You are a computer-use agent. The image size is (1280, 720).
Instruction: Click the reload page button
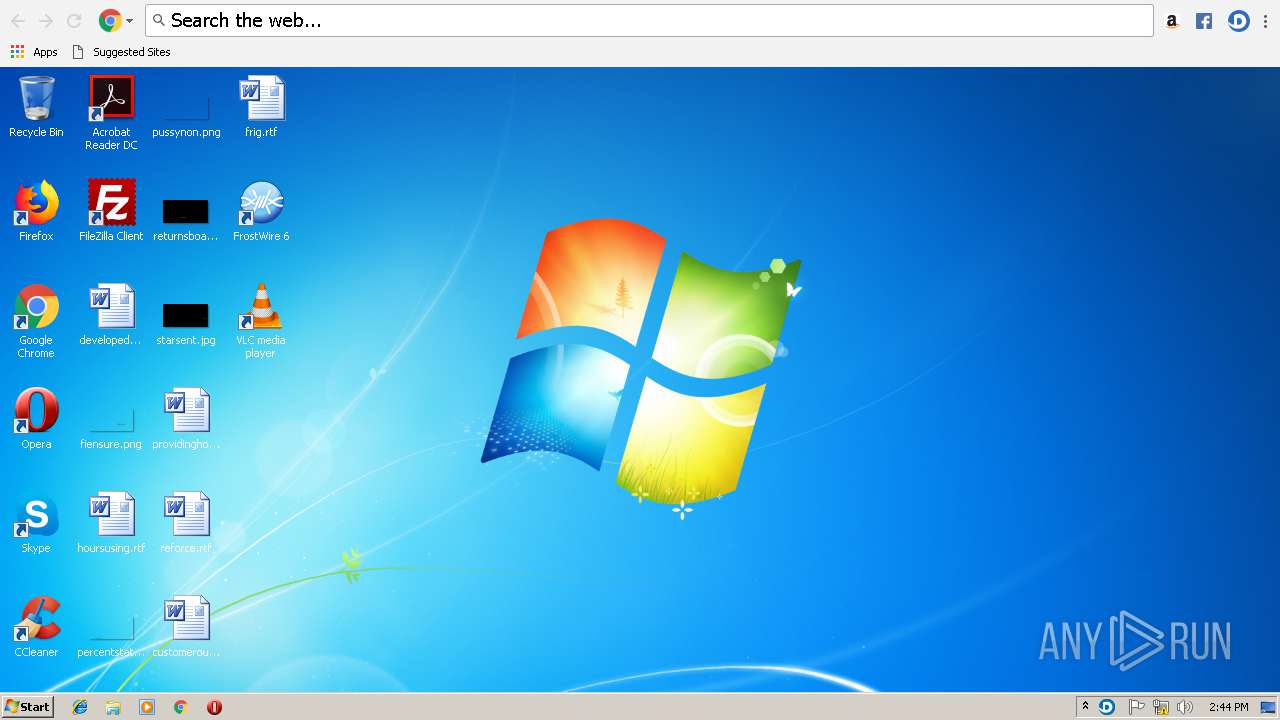[74, 20]
